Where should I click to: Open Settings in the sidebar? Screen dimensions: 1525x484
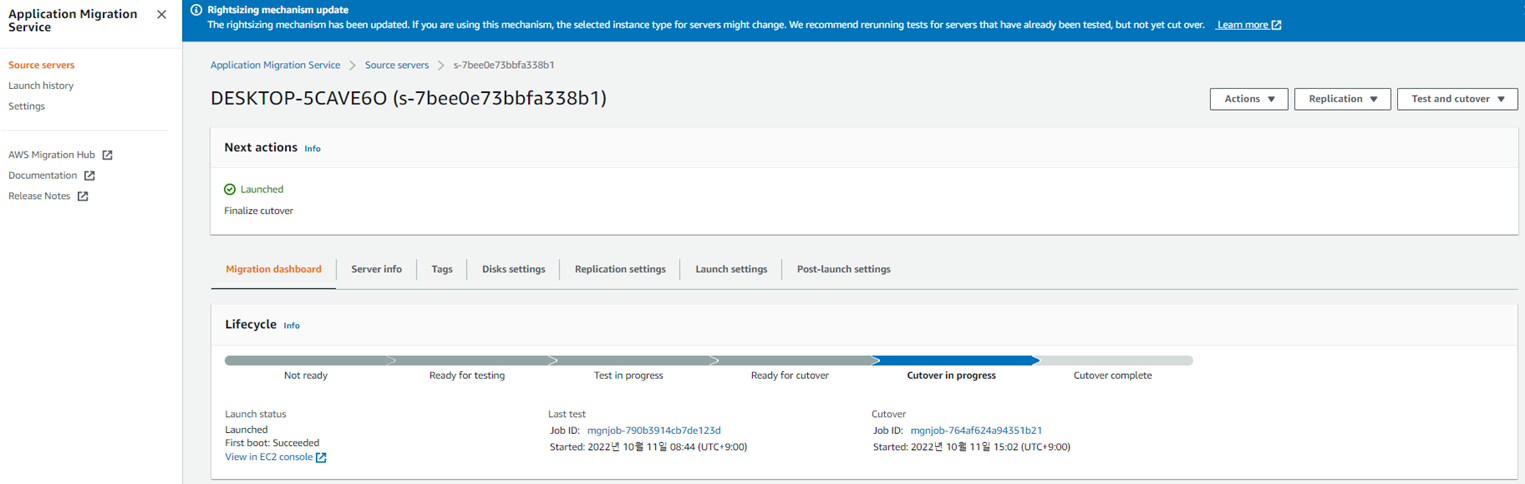coord(27,106)
